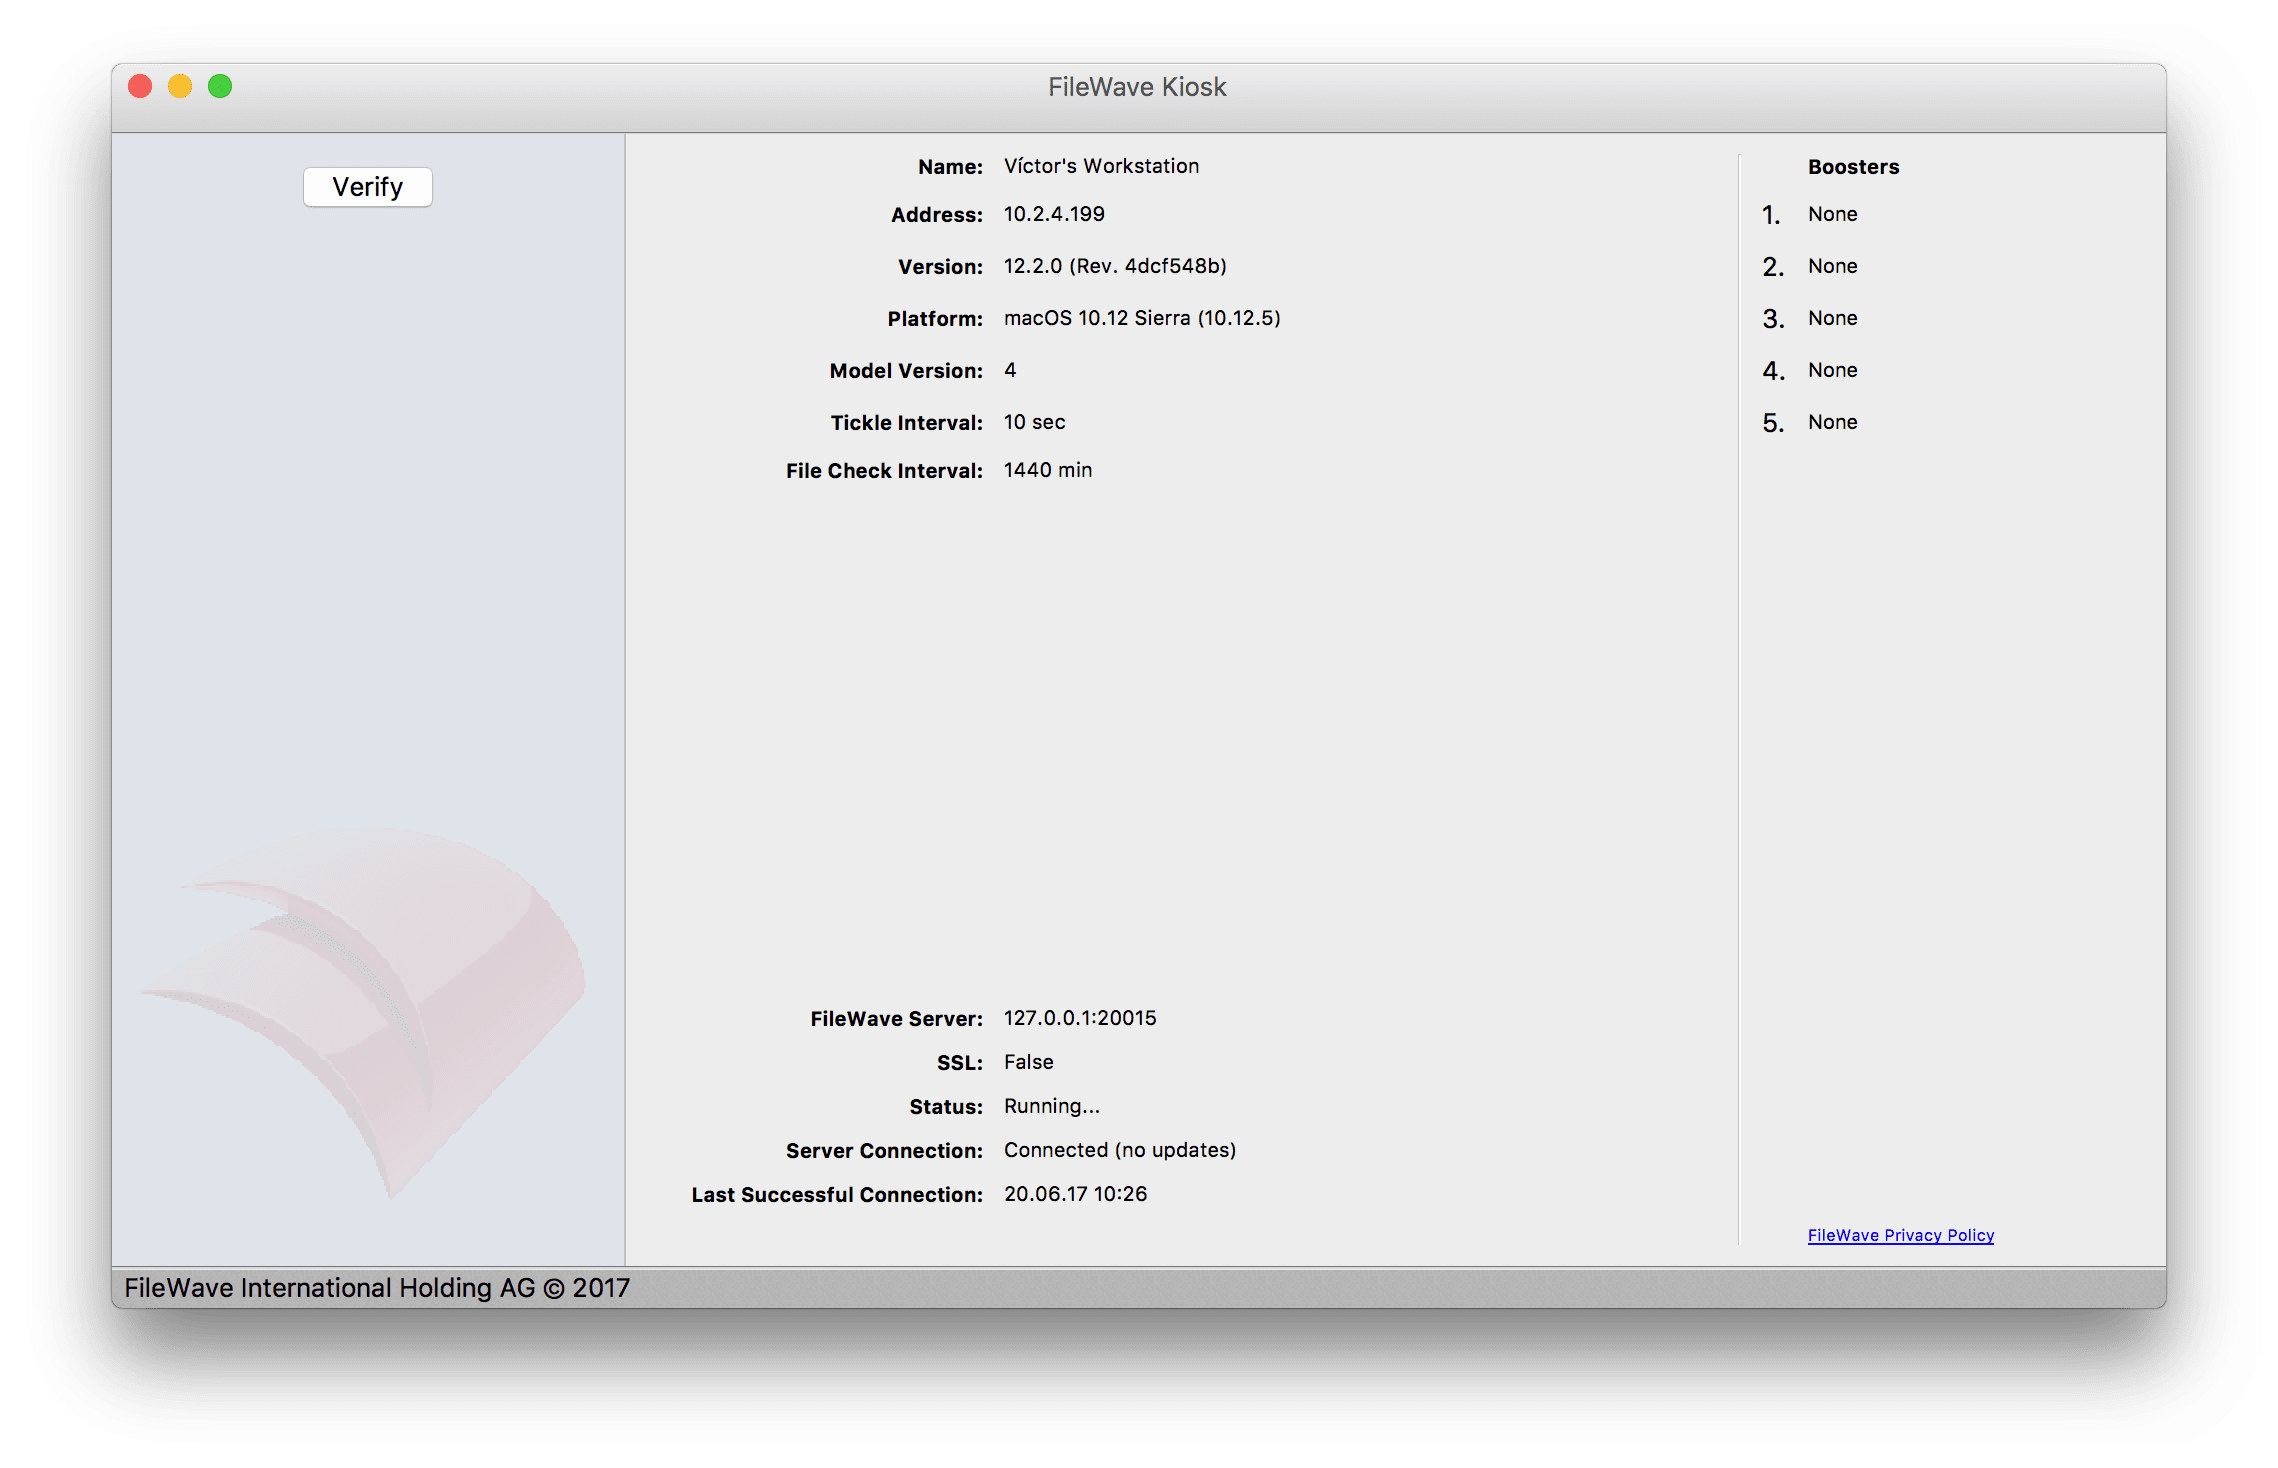The width and height of the screenshot is (2278, 1468).
Task: Click the Verify button
Action: (367, 187)
